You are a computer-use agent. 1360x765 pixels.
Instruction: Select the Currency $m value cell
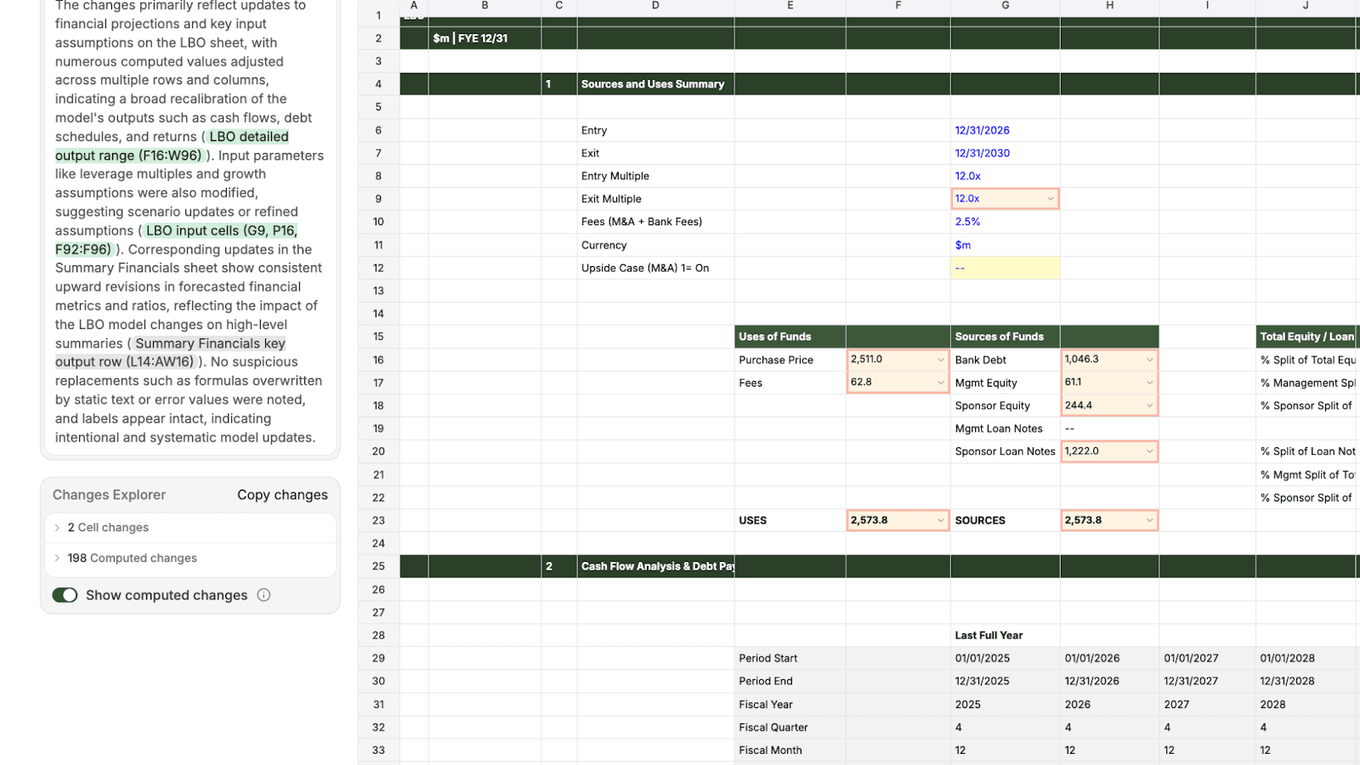point(1005,245)
